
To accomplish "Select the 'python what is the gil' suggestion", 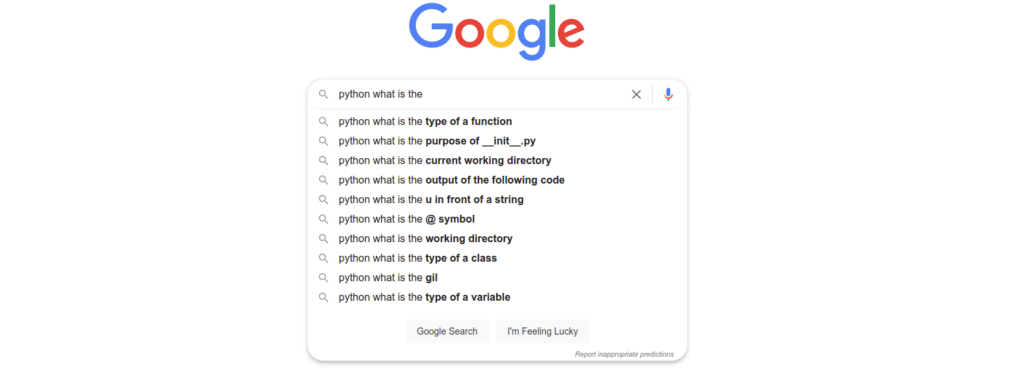I will [x=497, y=278].
